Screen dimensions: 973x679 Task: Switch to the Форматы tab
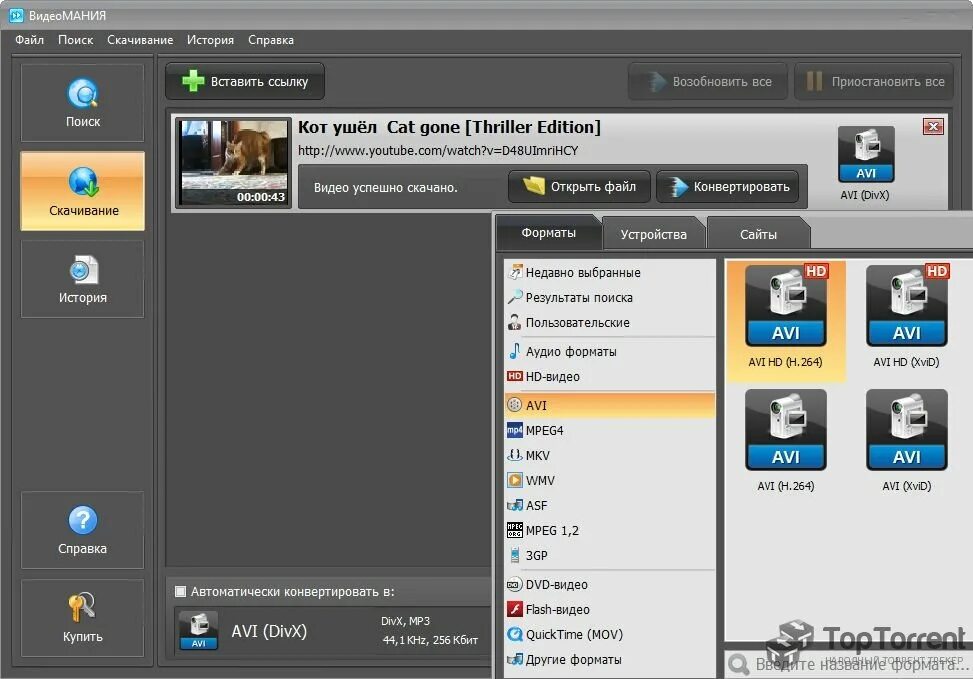(x=549, y=233)
